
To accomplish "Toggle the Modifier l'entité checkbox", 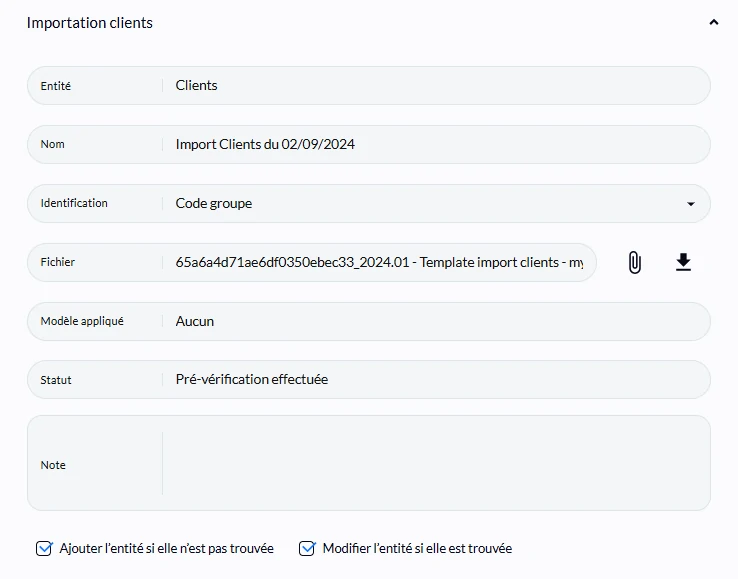I will (x=307, y=548).
